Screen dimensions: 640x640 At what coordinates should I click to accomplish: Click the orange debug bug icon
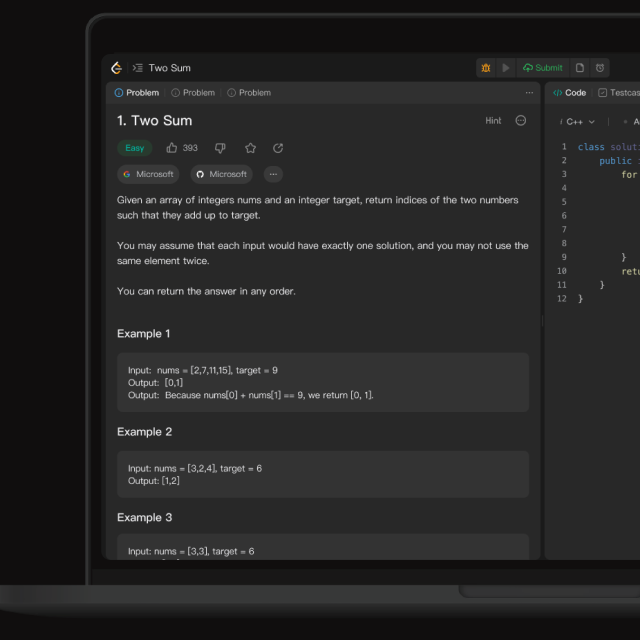point(486,68)
